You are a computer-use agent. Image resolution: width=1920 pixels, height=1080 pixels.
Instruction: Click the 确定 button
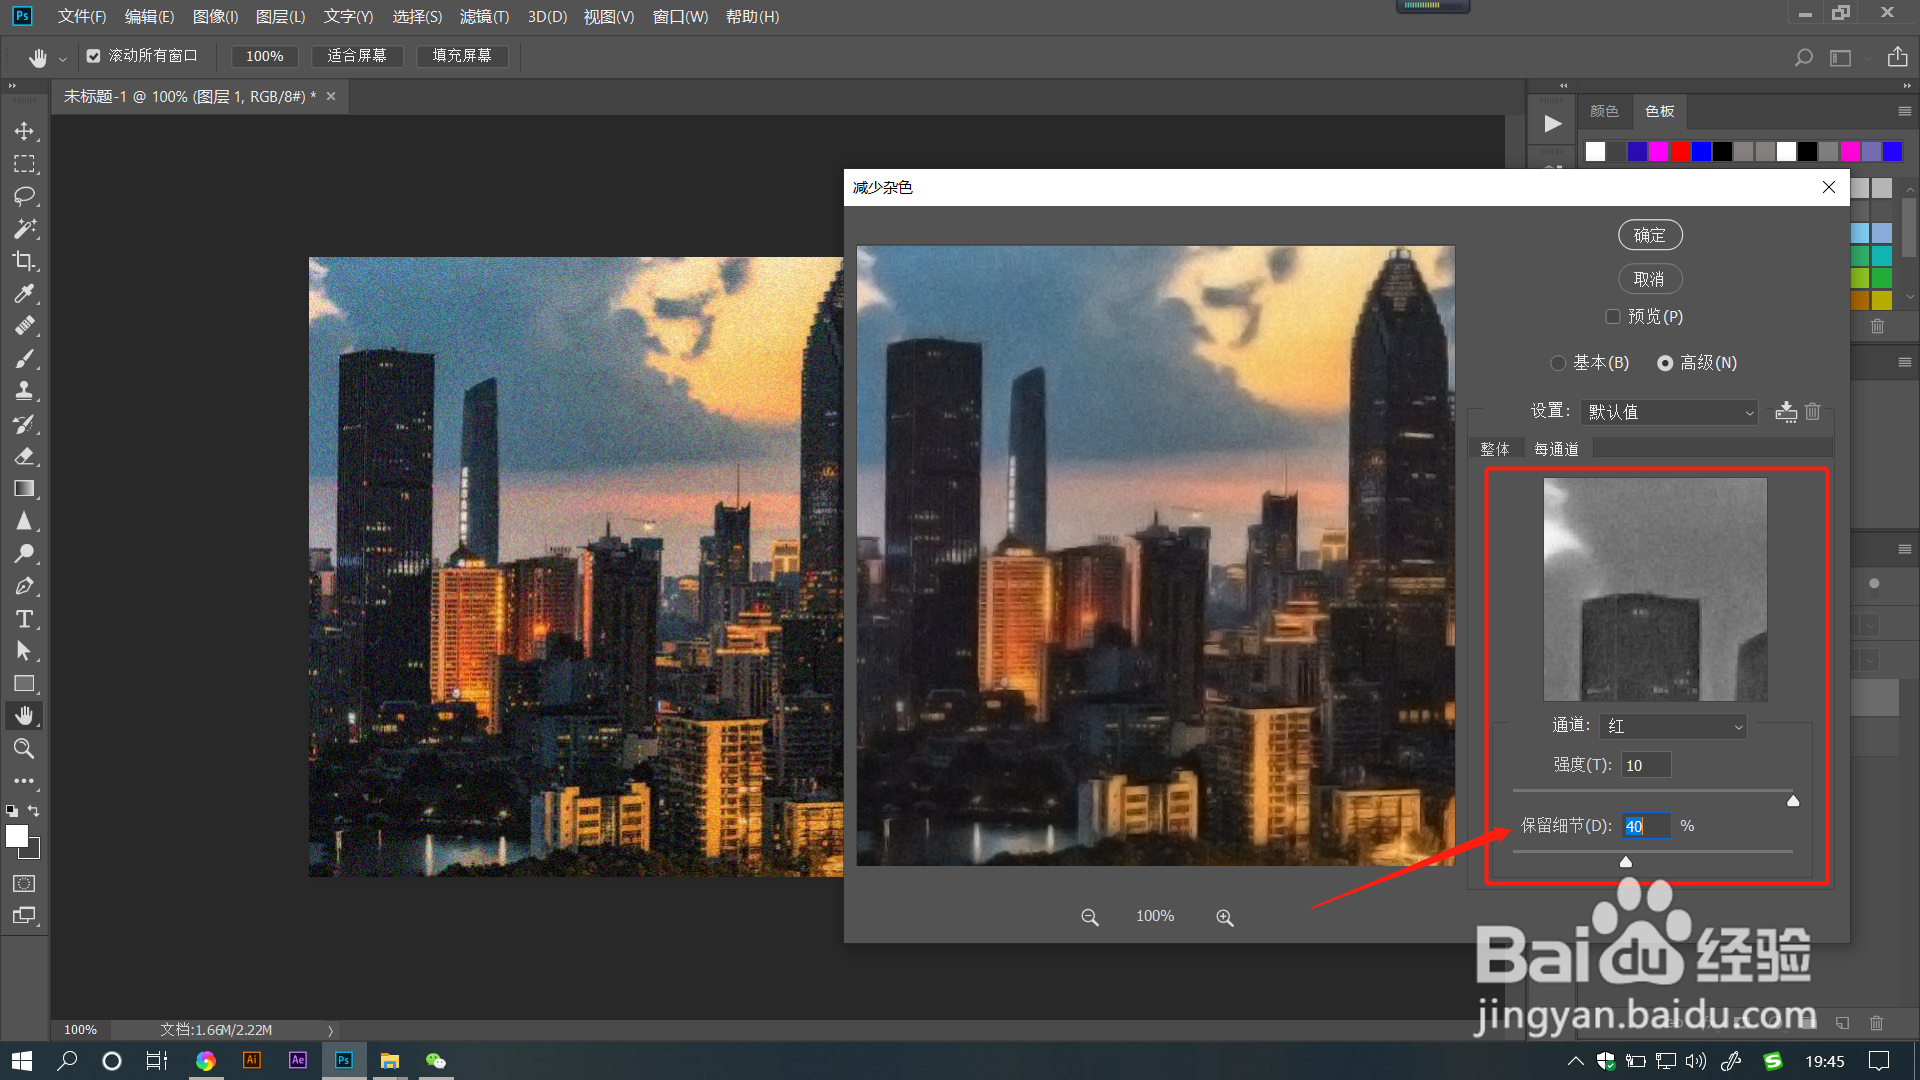(1649, 235)
